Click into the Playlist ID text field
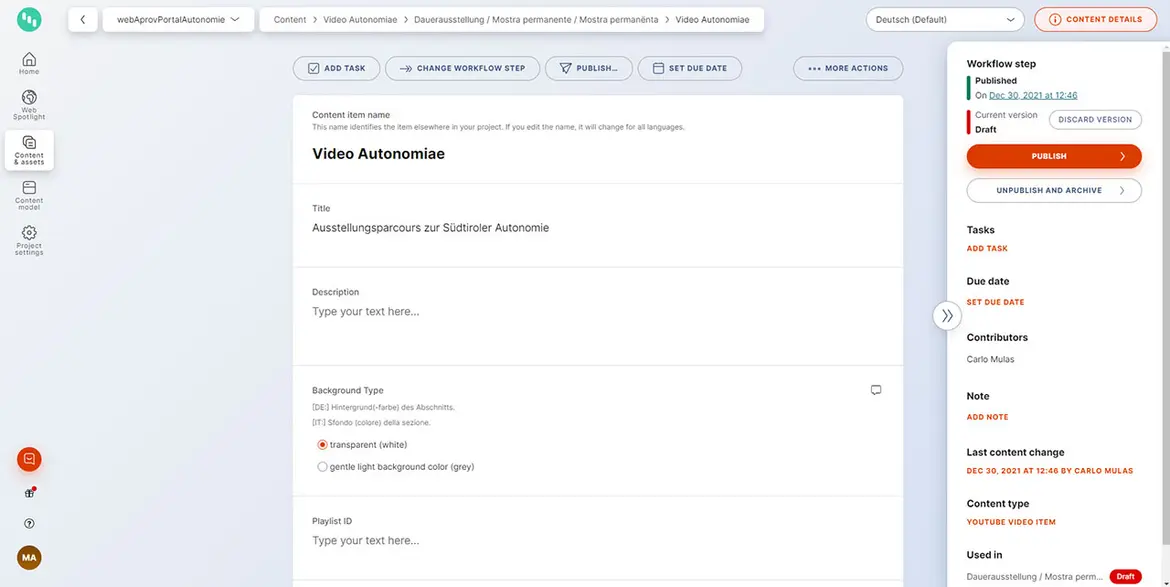 click(x=596, y=541)
